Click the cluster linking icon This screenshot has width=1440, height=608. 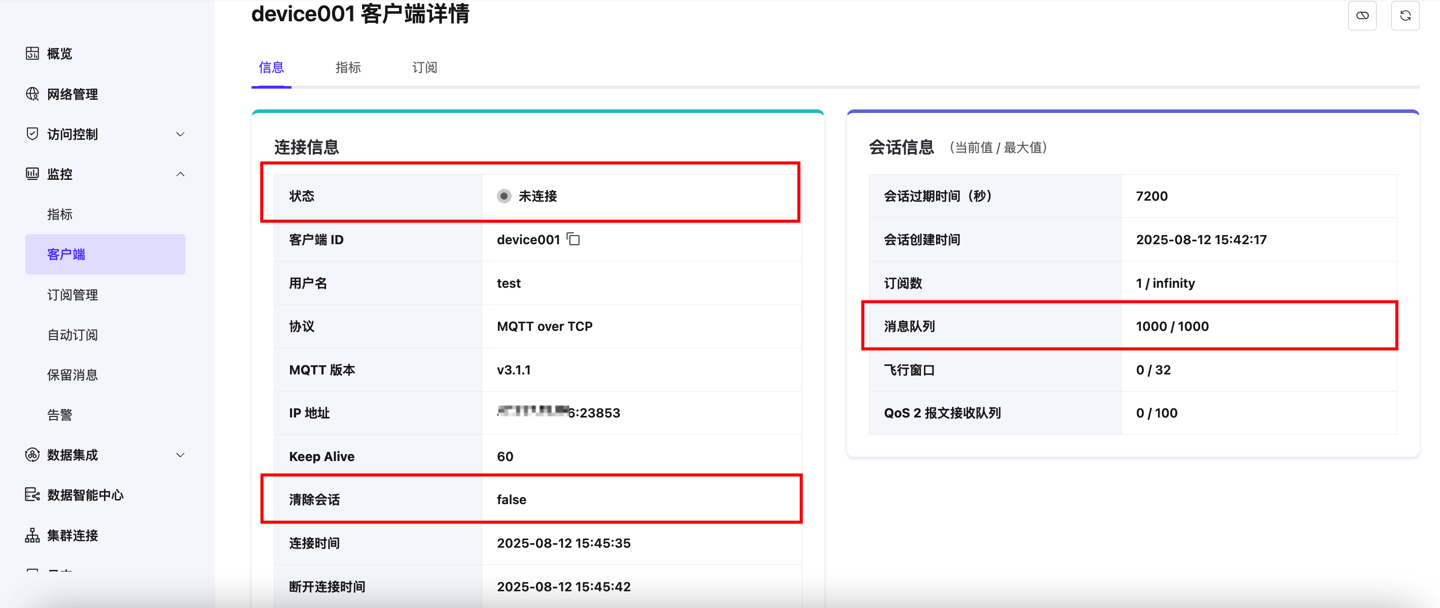click(32, 535)
